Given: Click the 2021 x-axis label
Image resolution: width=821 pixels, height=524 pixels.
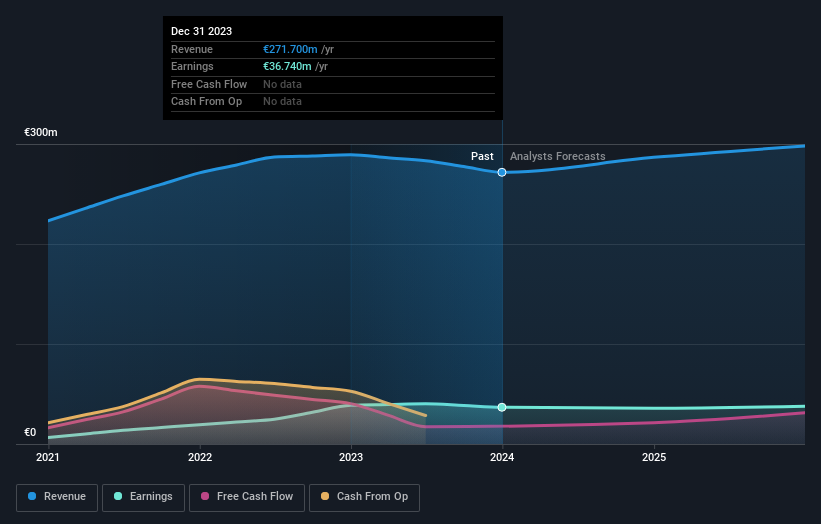Looking at the screenshot, I should (48, 458).
